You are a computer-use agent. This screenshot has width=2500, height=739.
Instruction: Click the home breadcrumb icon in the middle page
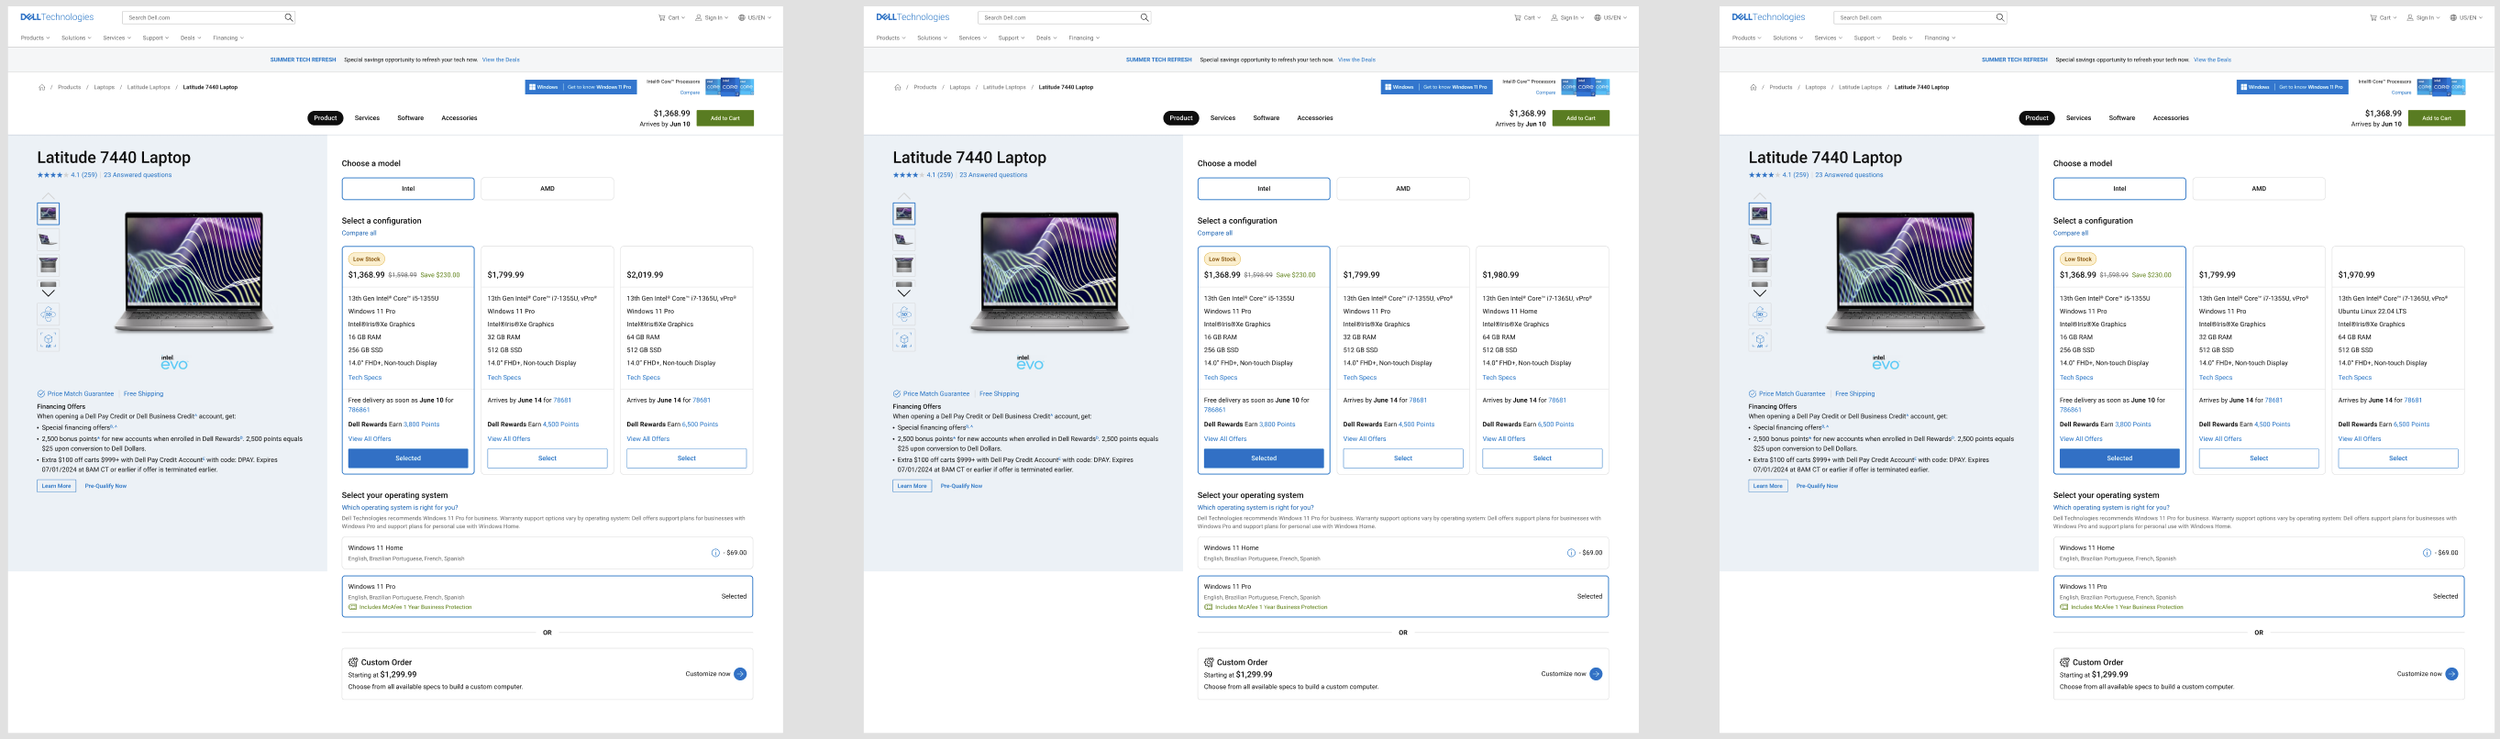click(x=898, y=87)
